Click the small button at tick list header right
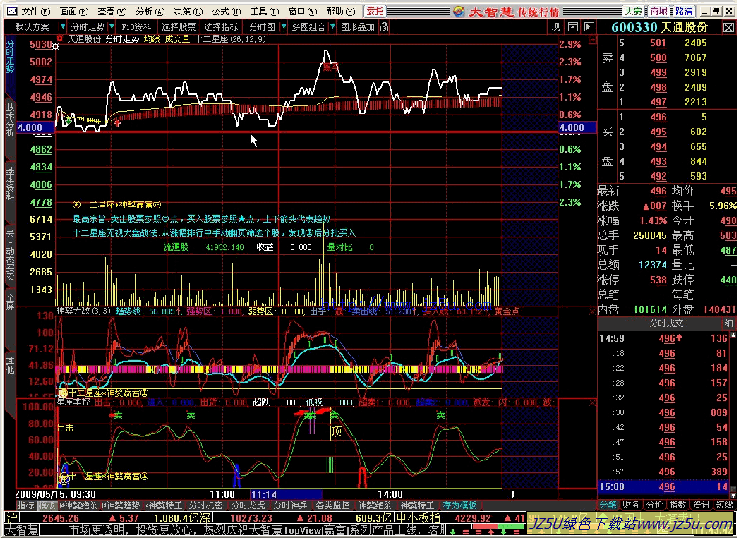This screenshot has width=737, height=538. 728,323
